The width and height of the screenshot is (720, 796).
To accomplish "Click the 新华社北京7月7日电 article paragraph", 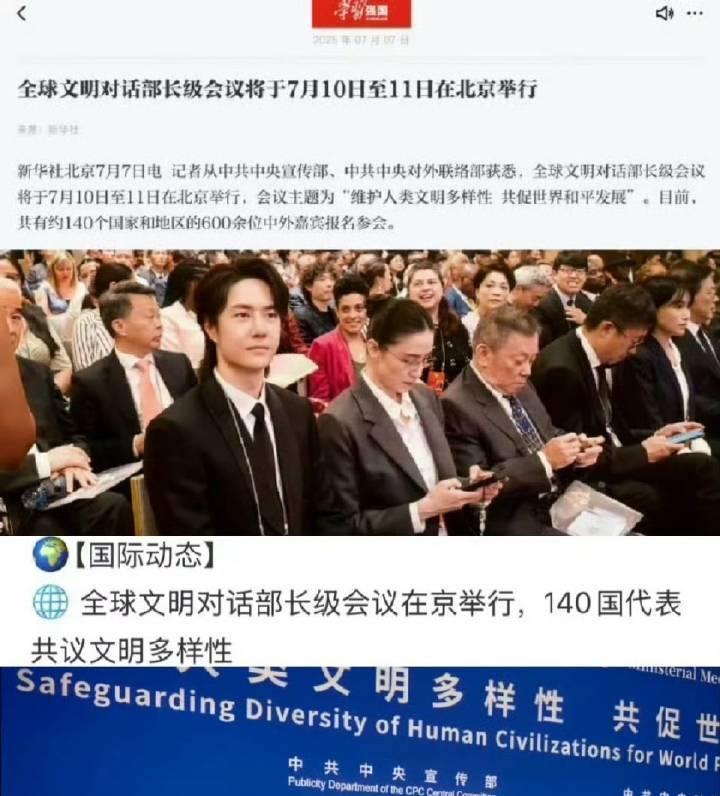I will tap(360, 197).
